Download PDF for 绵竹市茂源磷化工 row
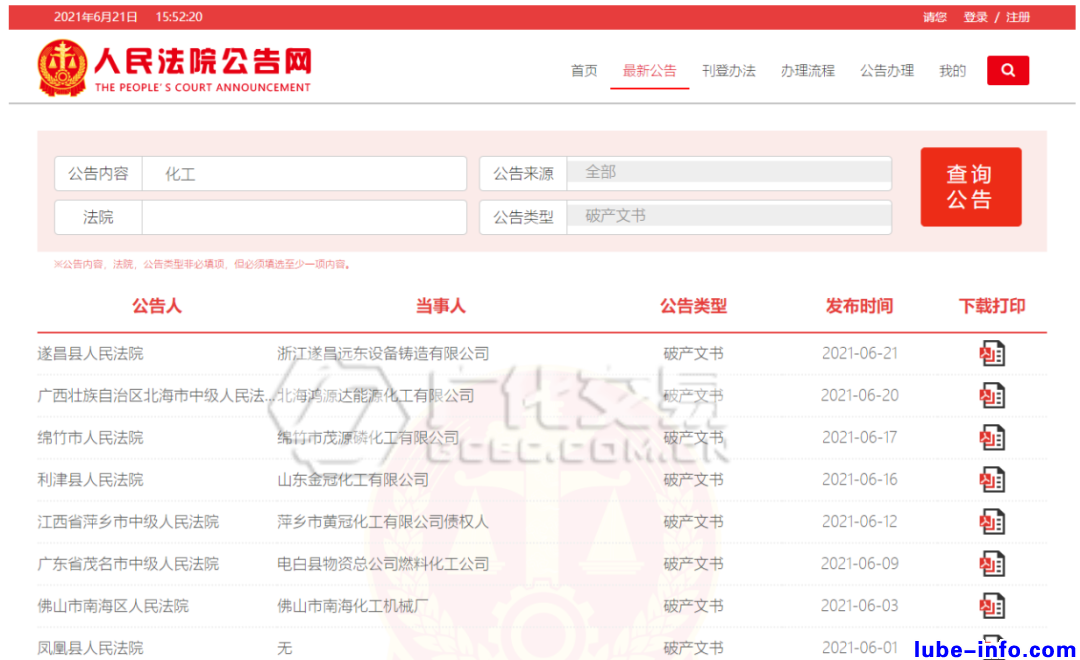This screenshot has width=1080, height=660. (992, 438)
